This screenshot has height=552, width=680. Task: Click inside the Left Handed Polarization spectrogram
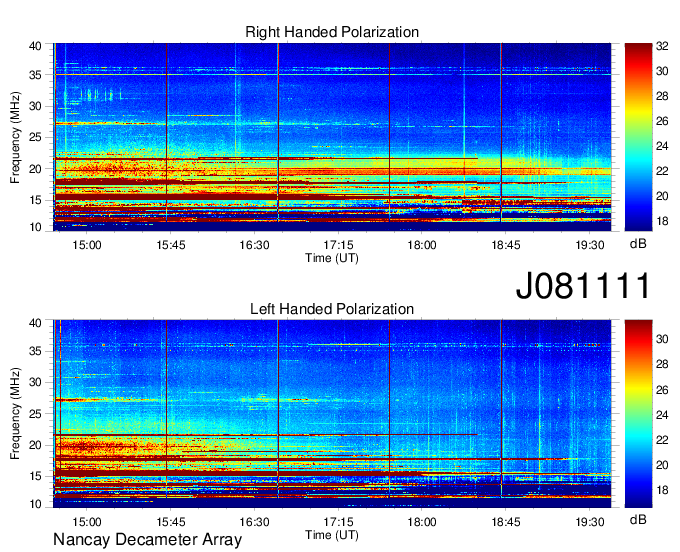(332, 414)
